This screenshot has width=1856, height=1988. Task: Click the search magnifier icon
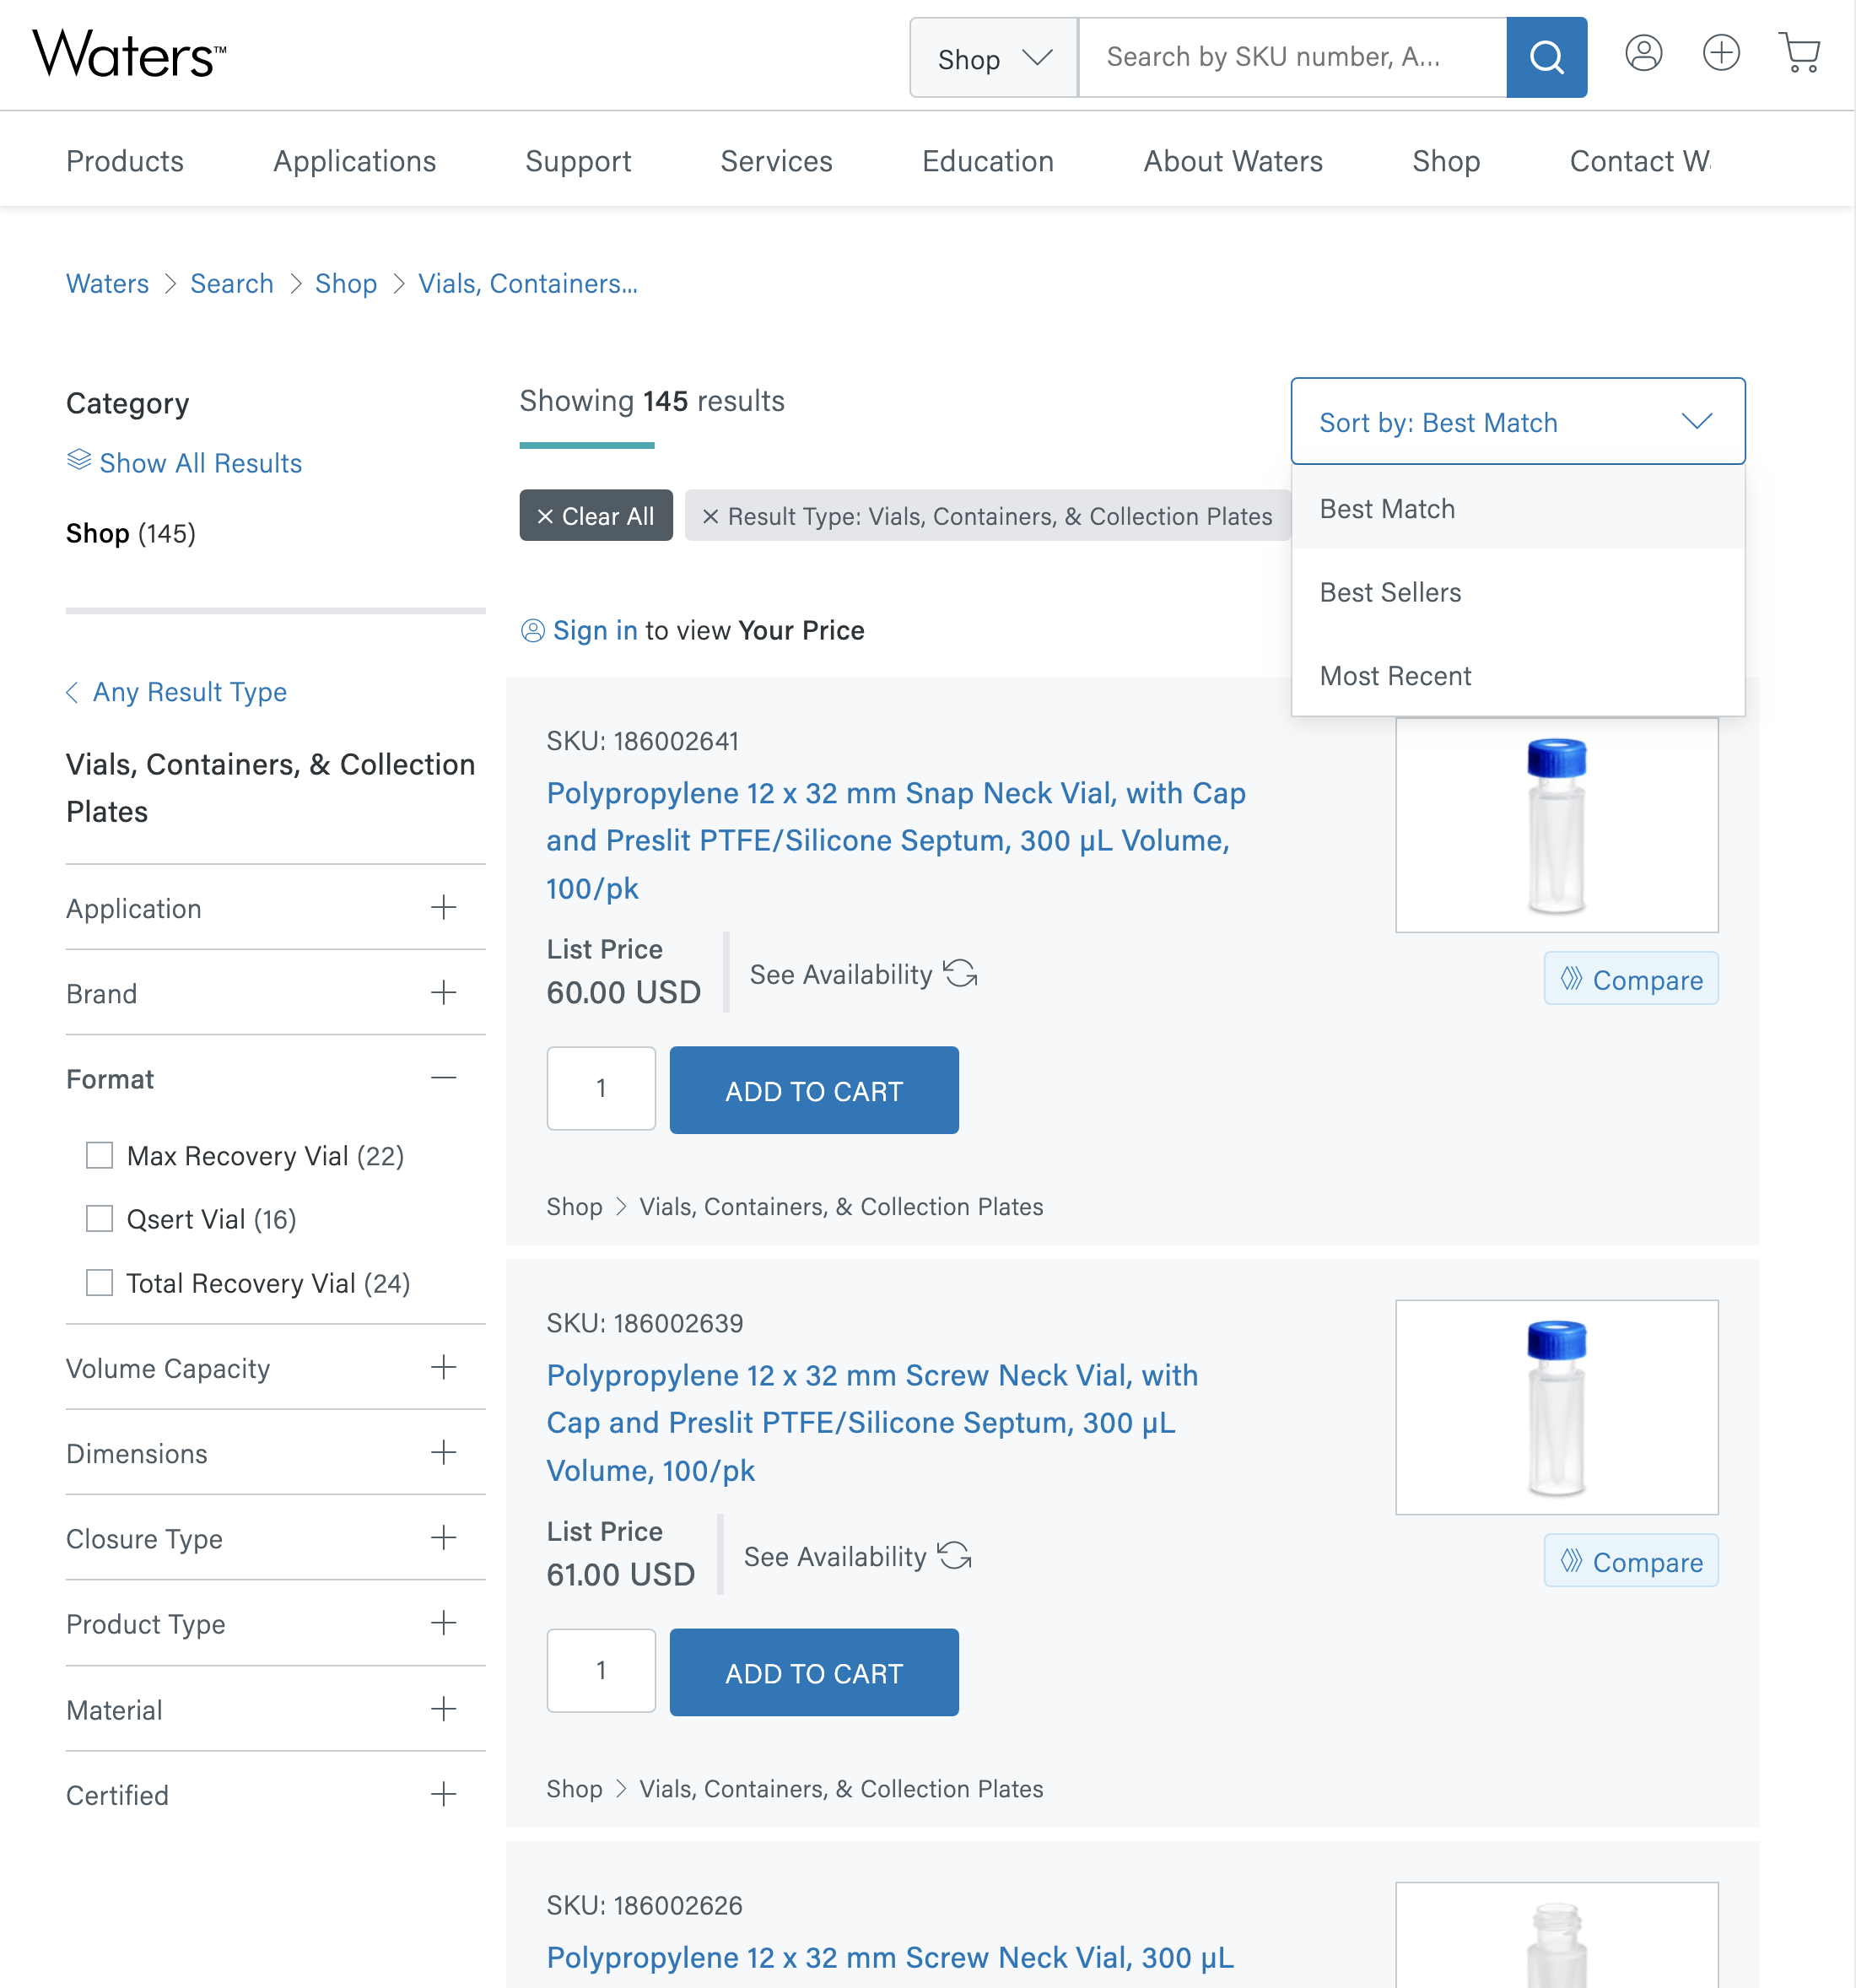pos(1546,57)
